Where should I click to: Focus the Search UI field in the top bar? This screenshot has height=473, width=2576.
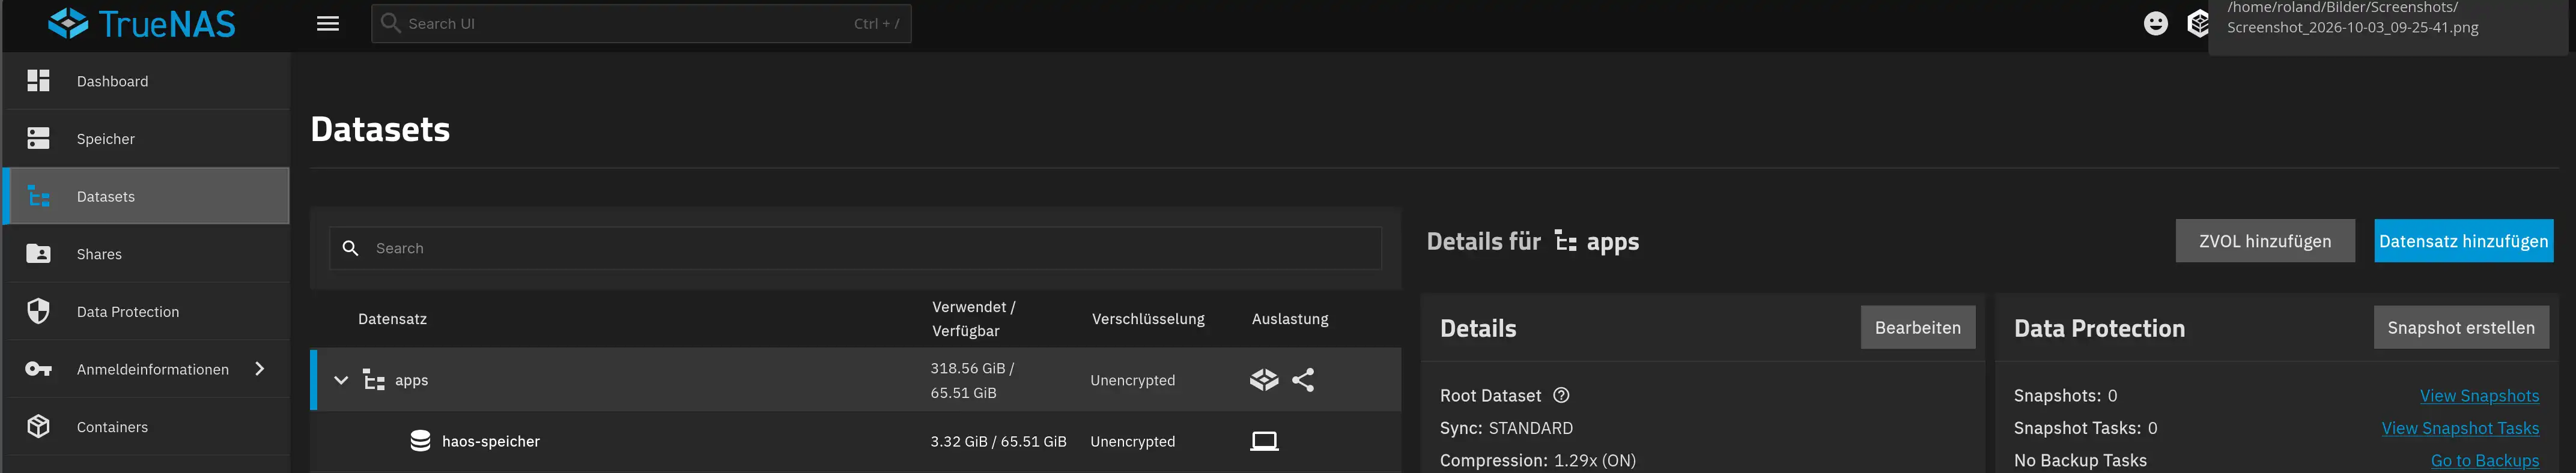point(641,24)
